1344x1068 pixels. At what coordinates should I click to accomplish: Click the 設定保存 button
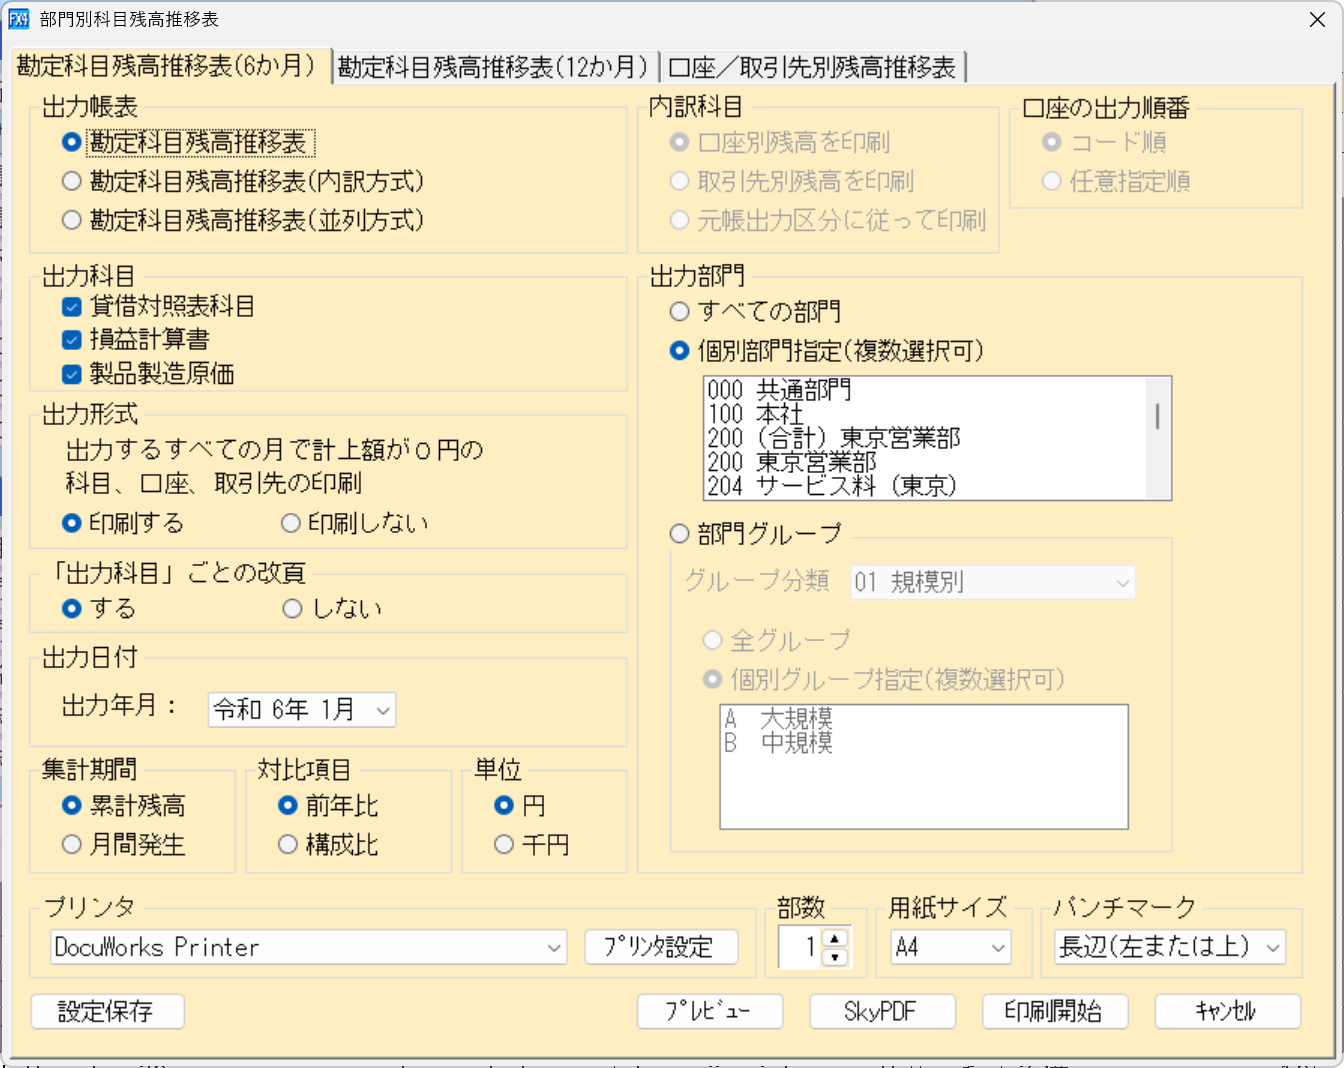click(106, 1011)
